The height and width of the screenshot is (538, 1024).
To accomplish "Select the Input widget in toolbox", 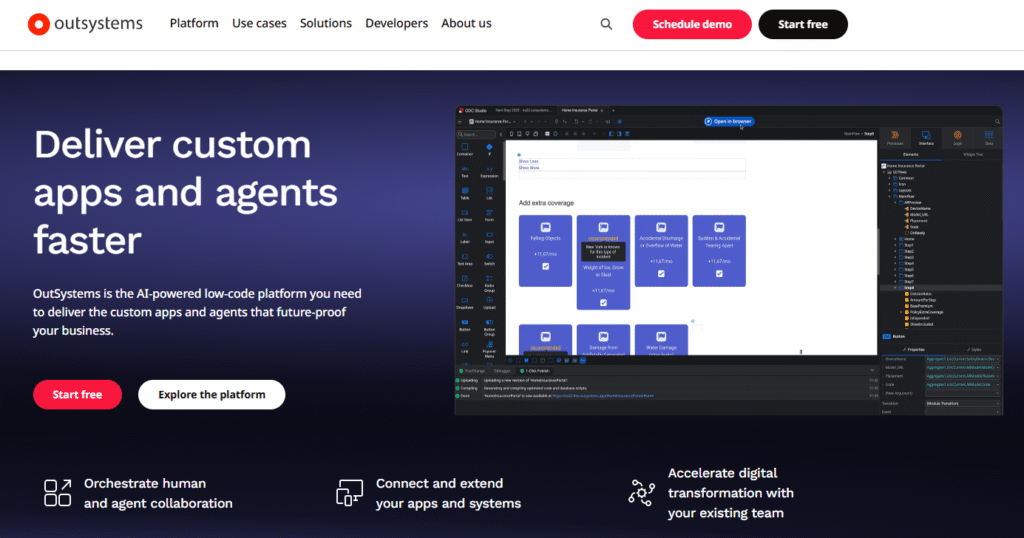I will (489, 238).
